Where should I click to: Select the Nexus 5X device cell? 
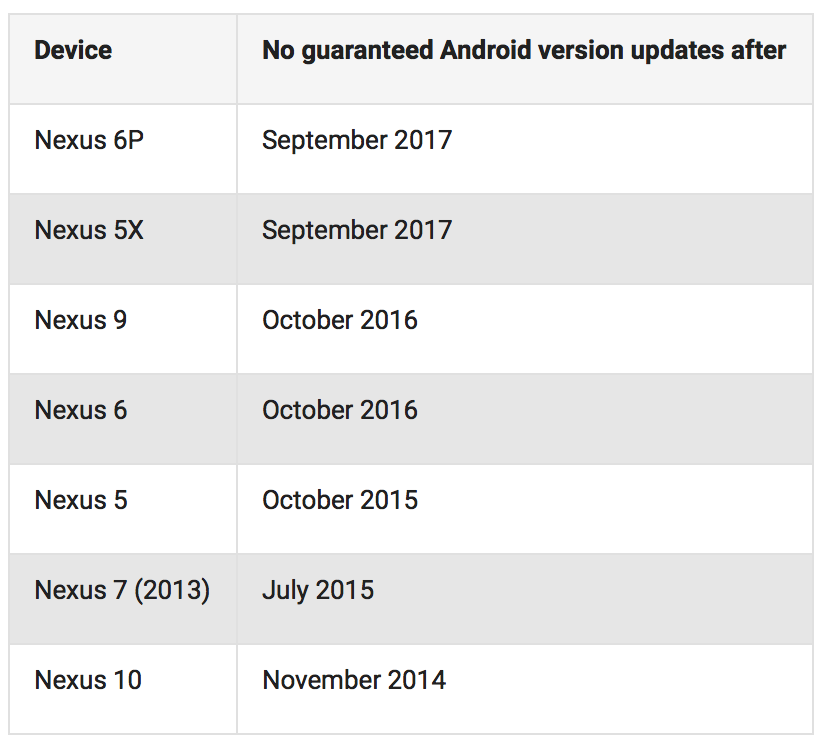point(89,230)
